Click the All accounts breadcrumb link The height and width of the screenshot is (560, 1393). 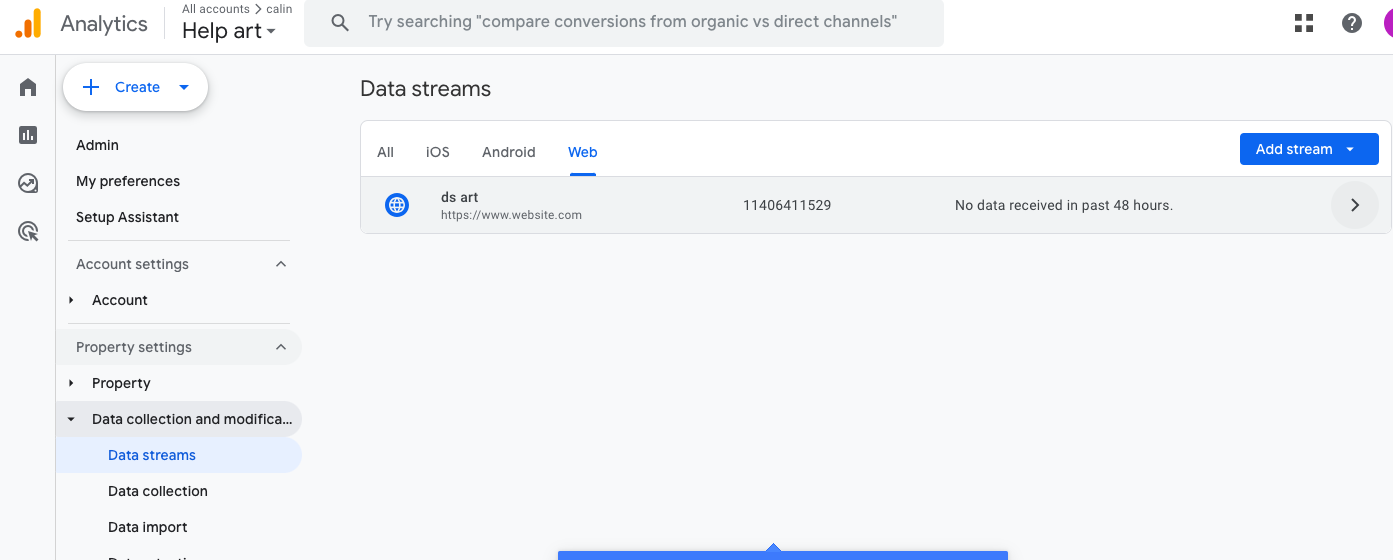click(215, 9)
